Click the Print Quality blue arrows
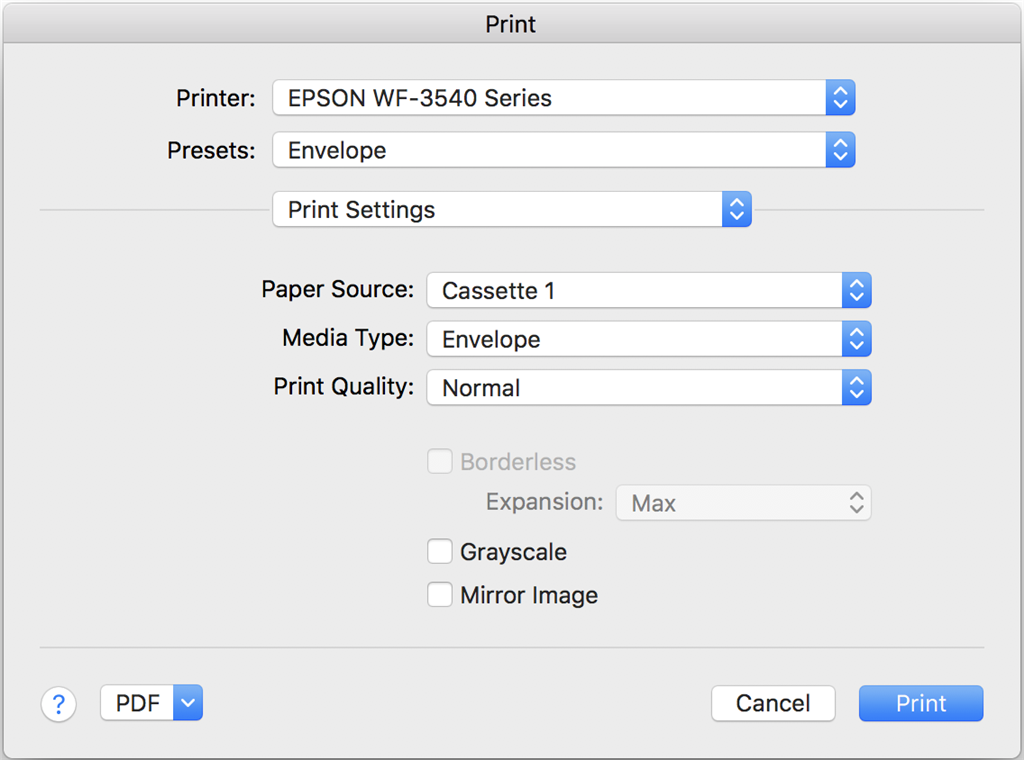 tap(857, 387)
